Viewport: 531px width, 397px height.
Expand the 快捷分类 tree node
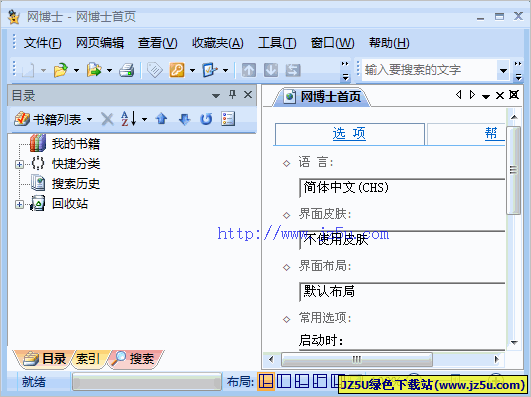pos(19,165)
